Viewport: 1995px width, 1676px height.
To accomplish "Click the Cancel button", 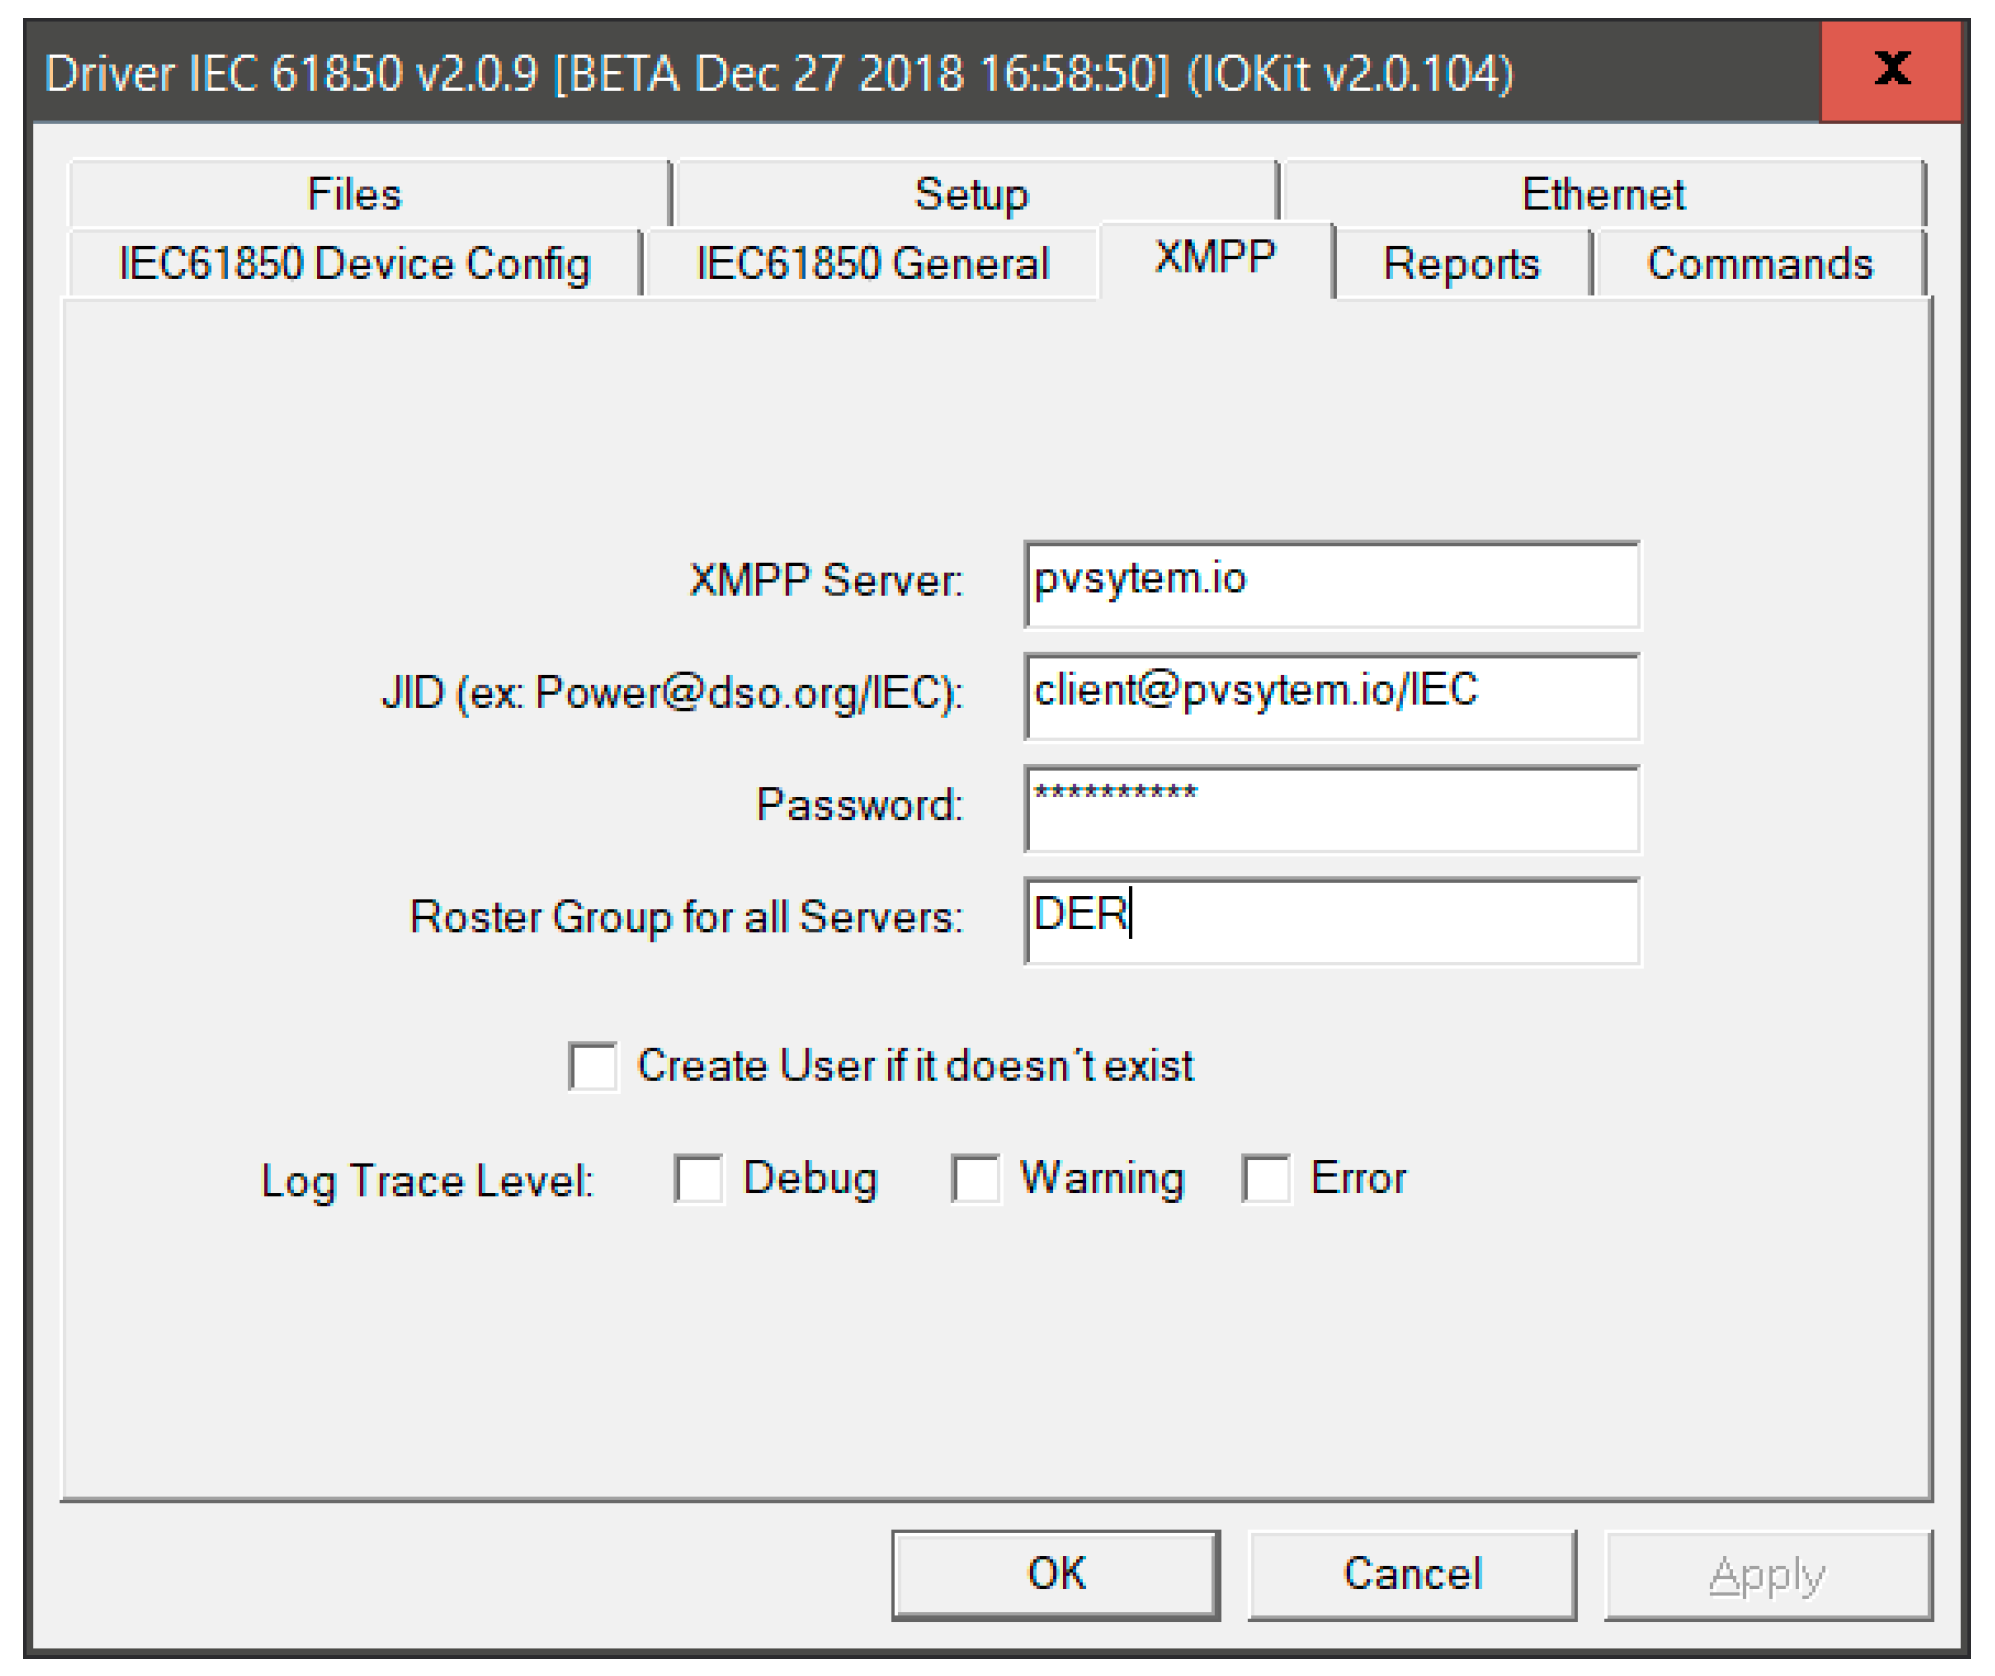I will pos(1411,1573).
